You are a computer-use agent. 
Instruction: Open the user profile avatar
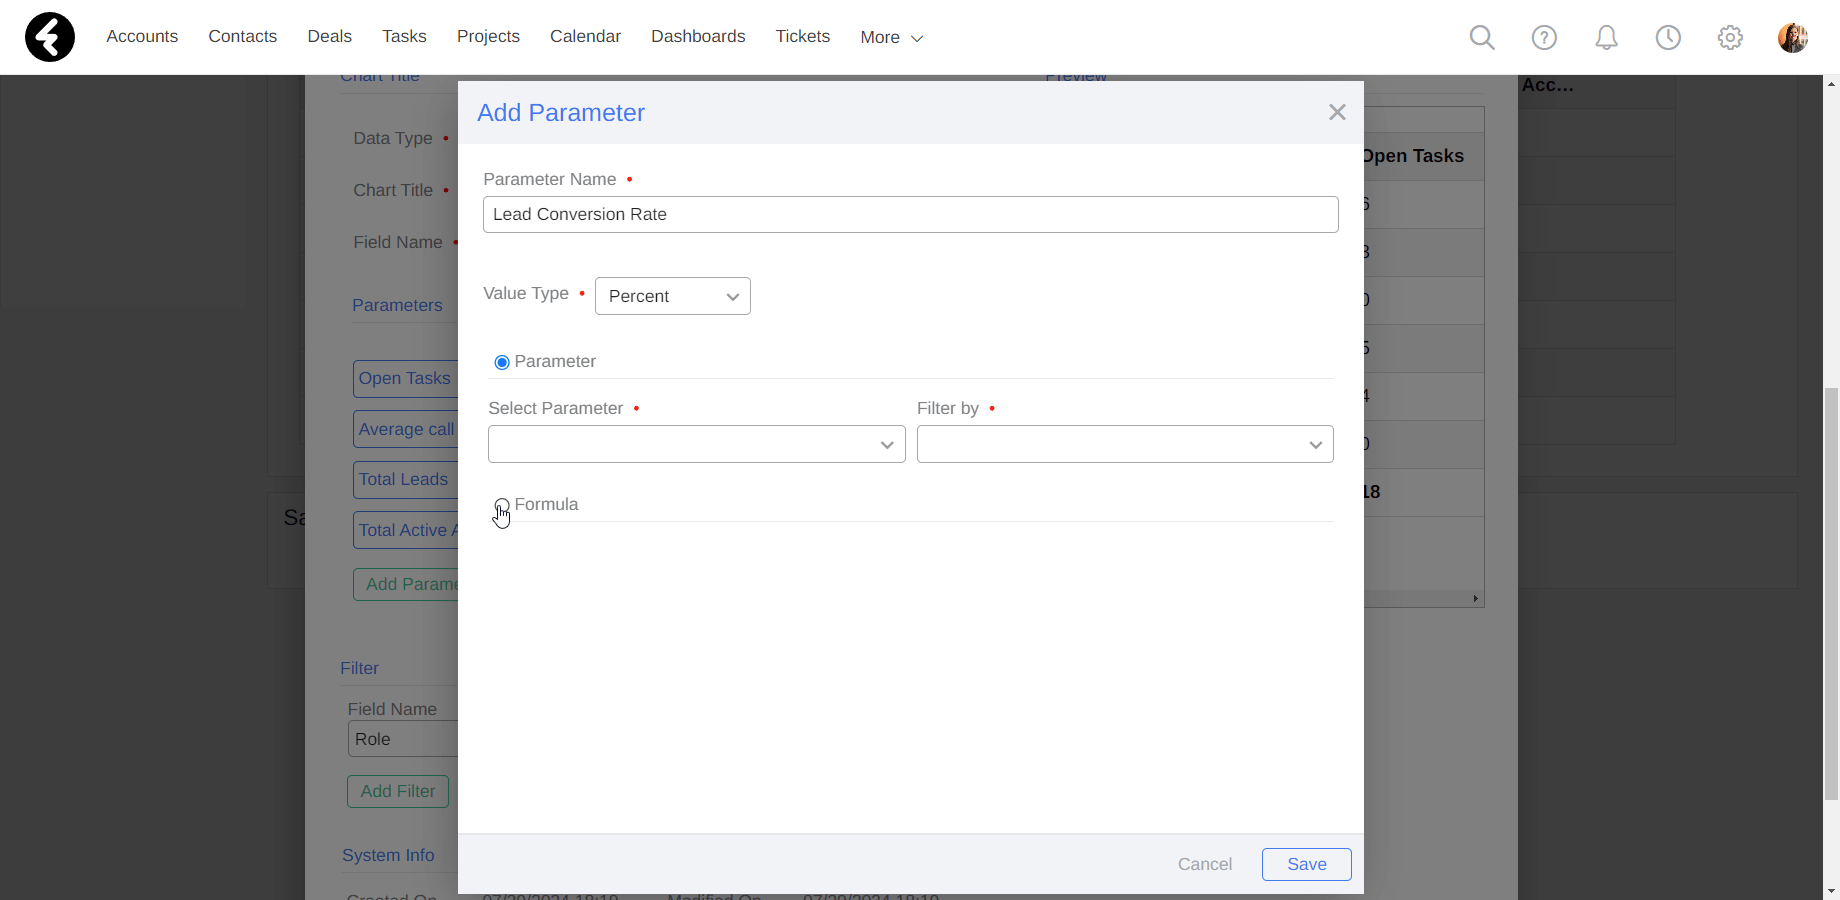(x=1793, y=38)
